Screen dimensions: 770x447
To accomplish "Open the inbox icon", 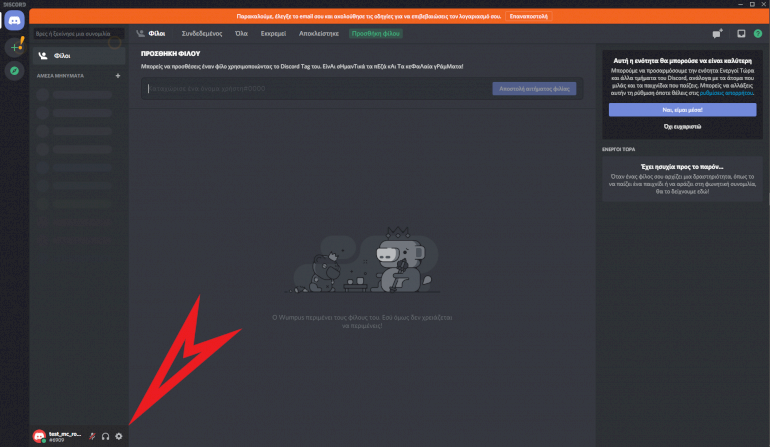I will [741, 33].
